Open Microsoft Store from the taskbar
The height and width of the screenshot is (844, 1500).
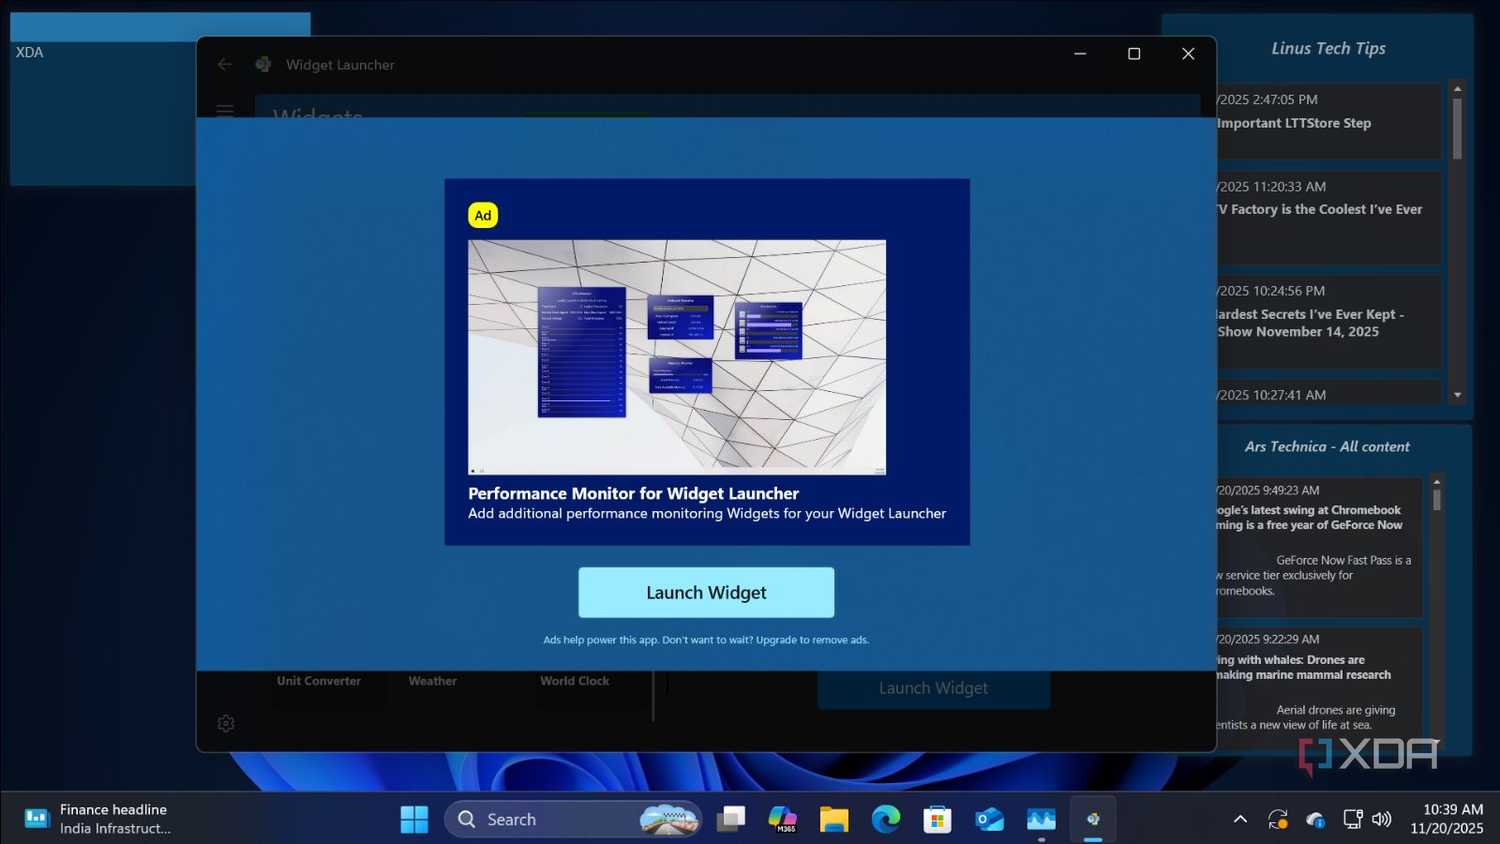click(x=937, y=819)
